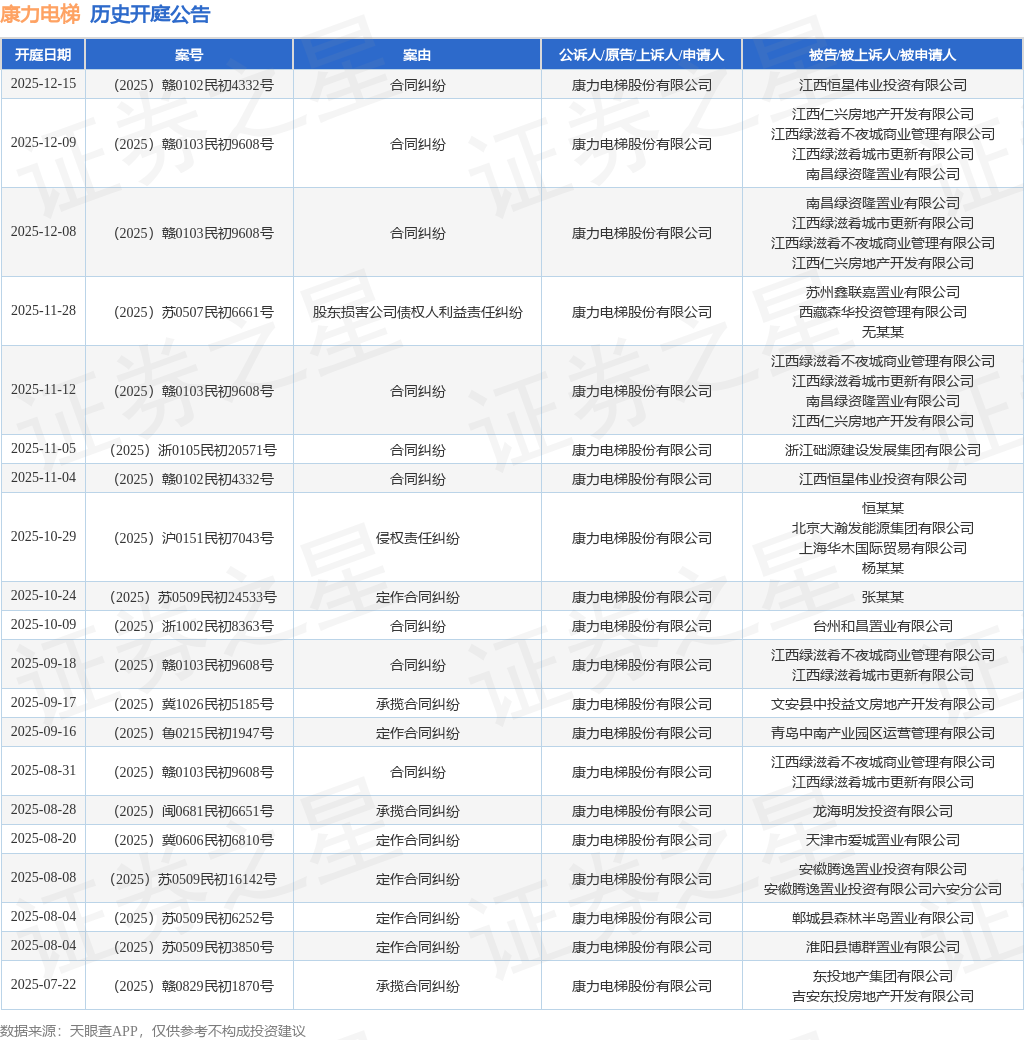The width and height of the screenshot is (1024, 1040).
Task: Click 合同纠纷 in the 2025-11-05 row
Action: click(x=417, y=450)
